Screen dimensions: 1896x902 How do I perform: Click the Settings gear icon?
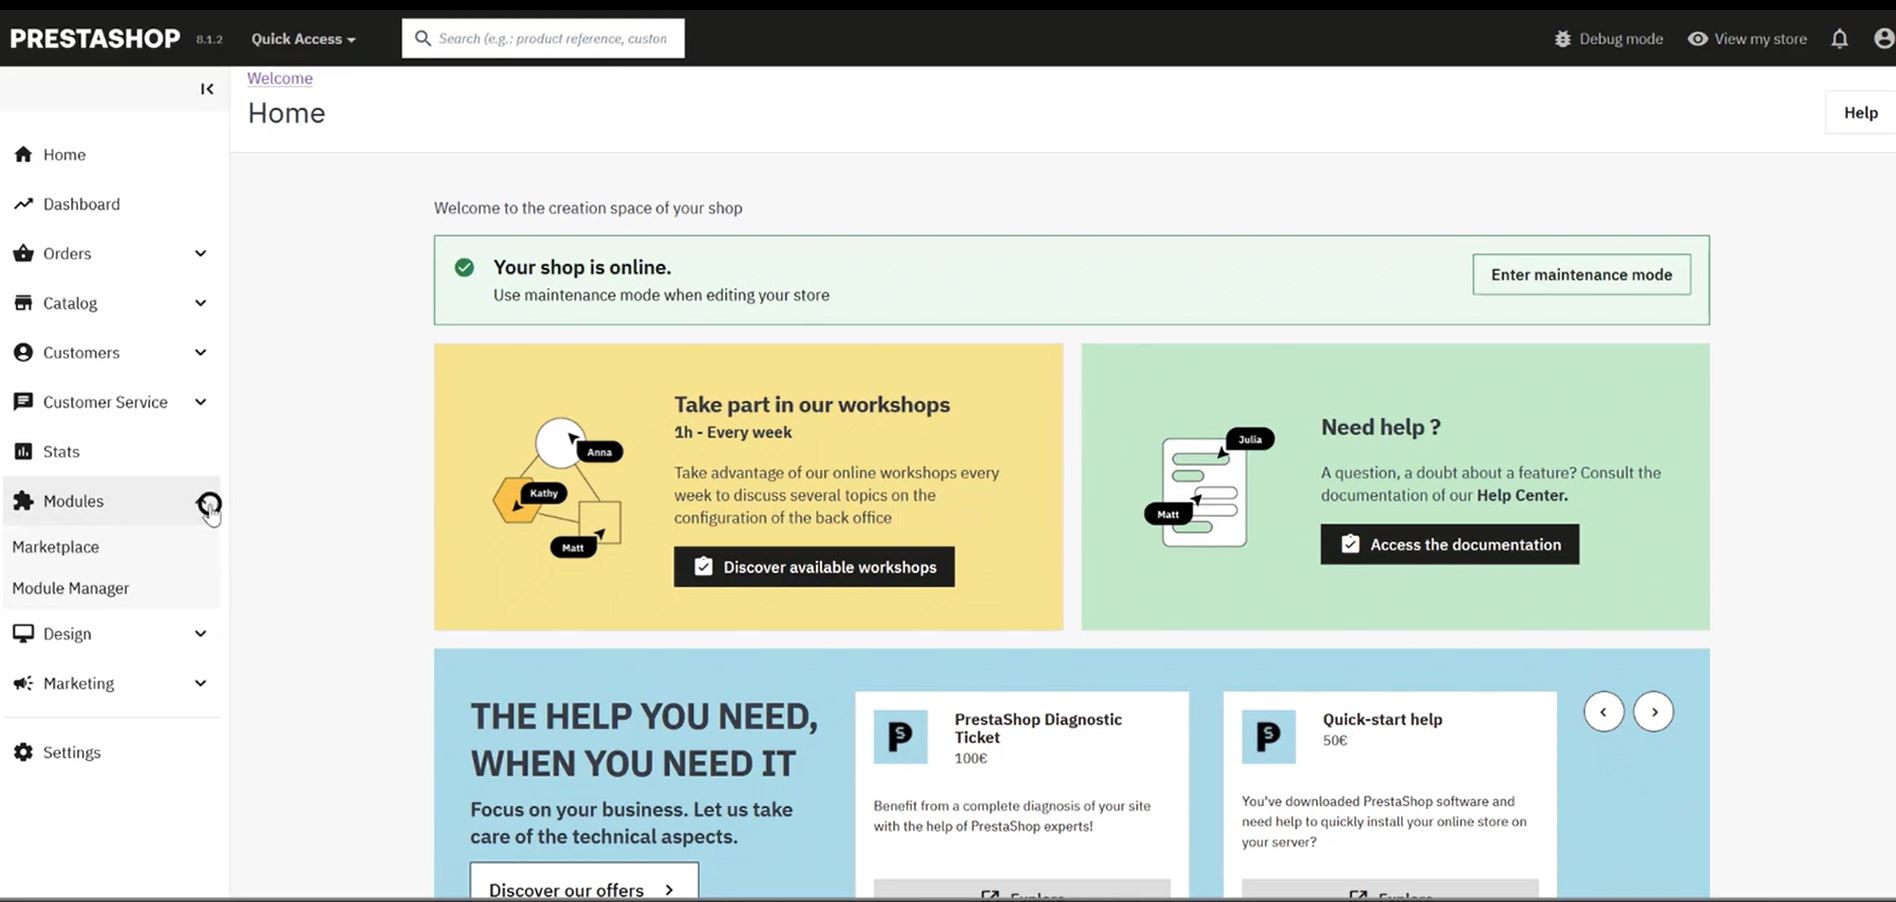point(23,752)
